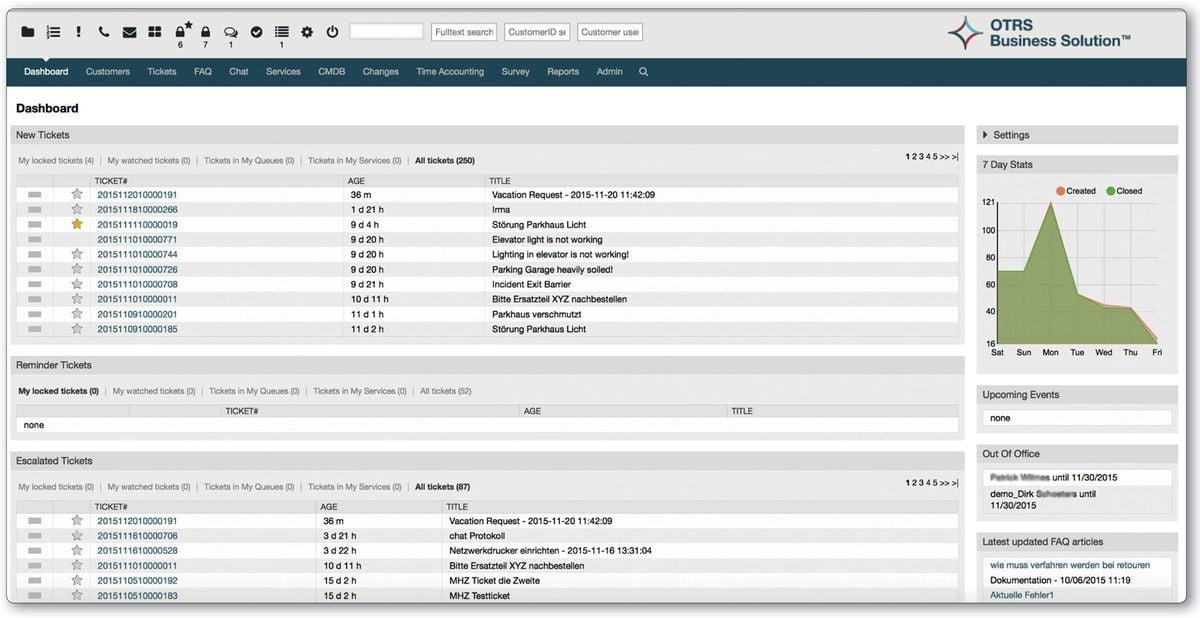
Task: Open personal preferences gear icon
Action: (x=307, y=32)
